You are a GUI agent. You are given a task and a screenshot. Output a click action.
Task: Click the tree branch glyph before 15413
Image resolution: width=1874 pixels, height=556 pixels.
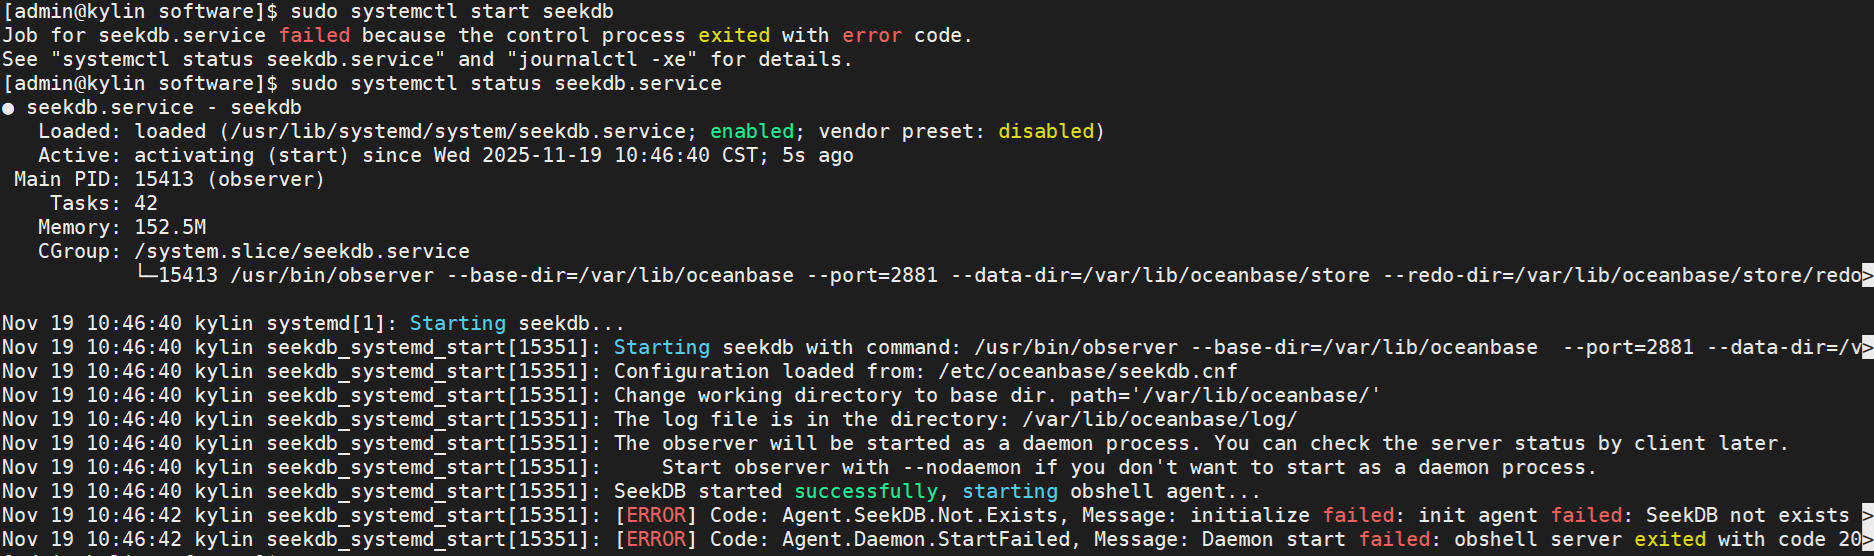point(146,275)
